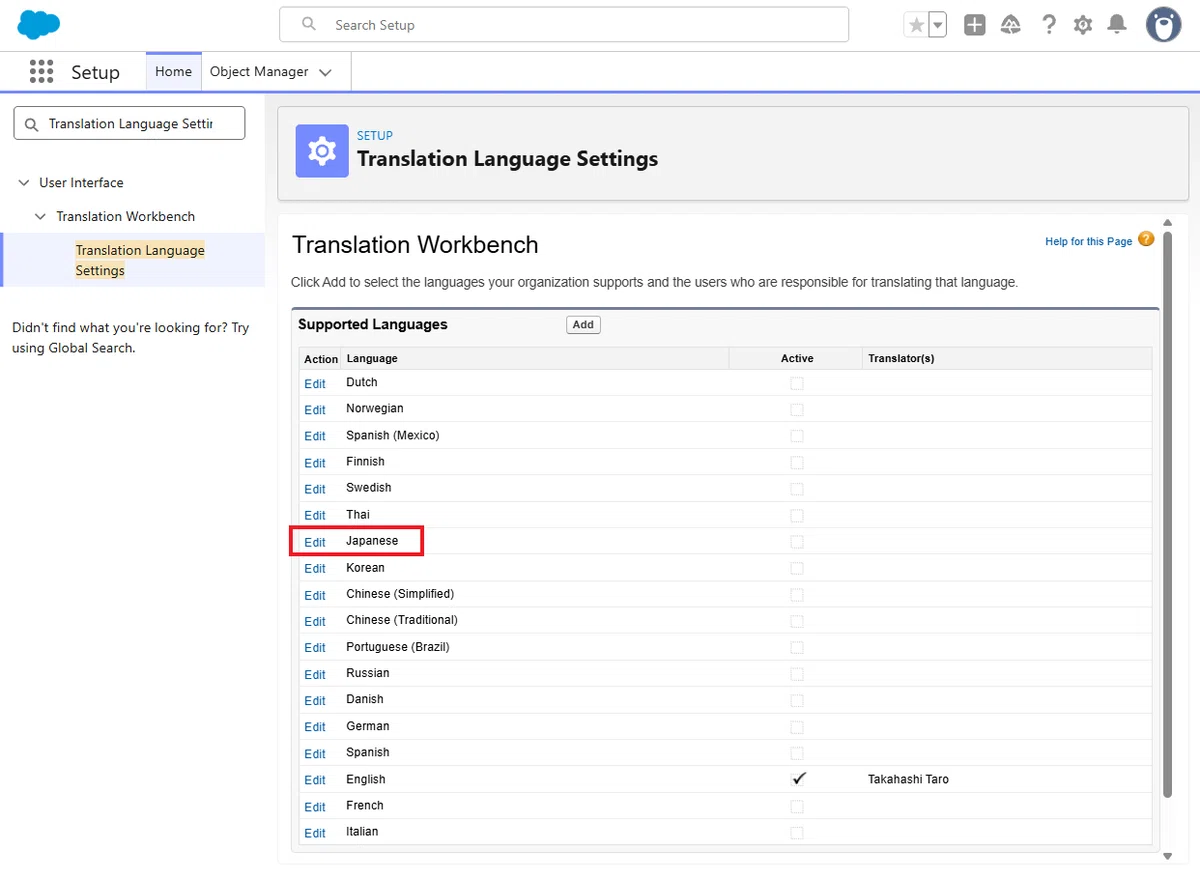The image size is (1200, 872).
Task: Click the page scrollbar down arrow
Action: [1167, 856]
